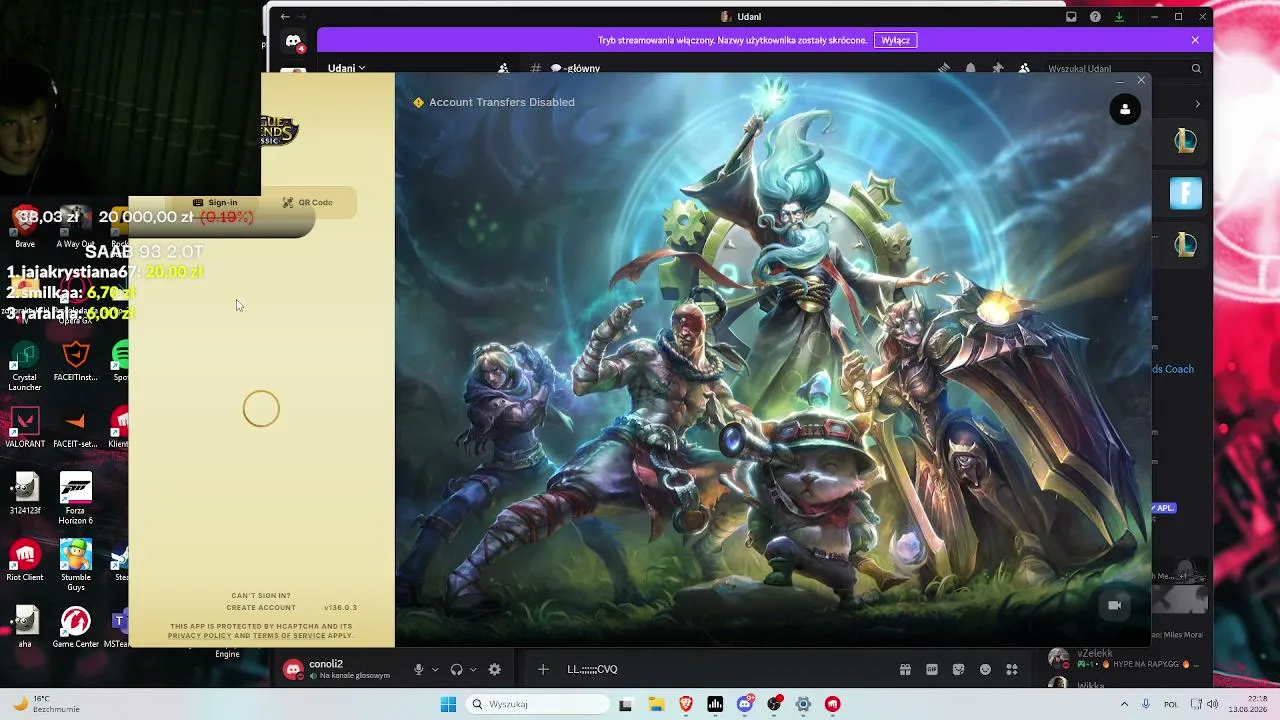1280x720 pixels.
Task: Select the Crystal Launcher desktop shortcut
Action: (x=24, y=366)
